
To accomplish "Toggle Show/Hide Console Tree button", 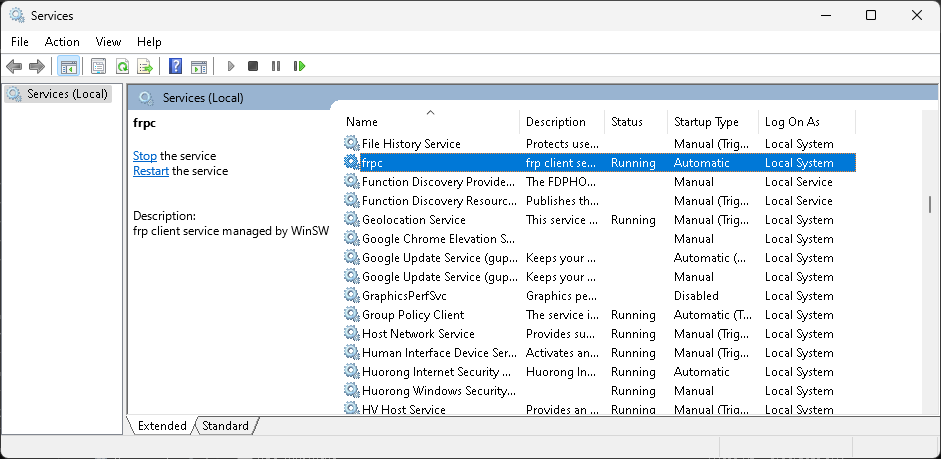I will pos(69,66).
